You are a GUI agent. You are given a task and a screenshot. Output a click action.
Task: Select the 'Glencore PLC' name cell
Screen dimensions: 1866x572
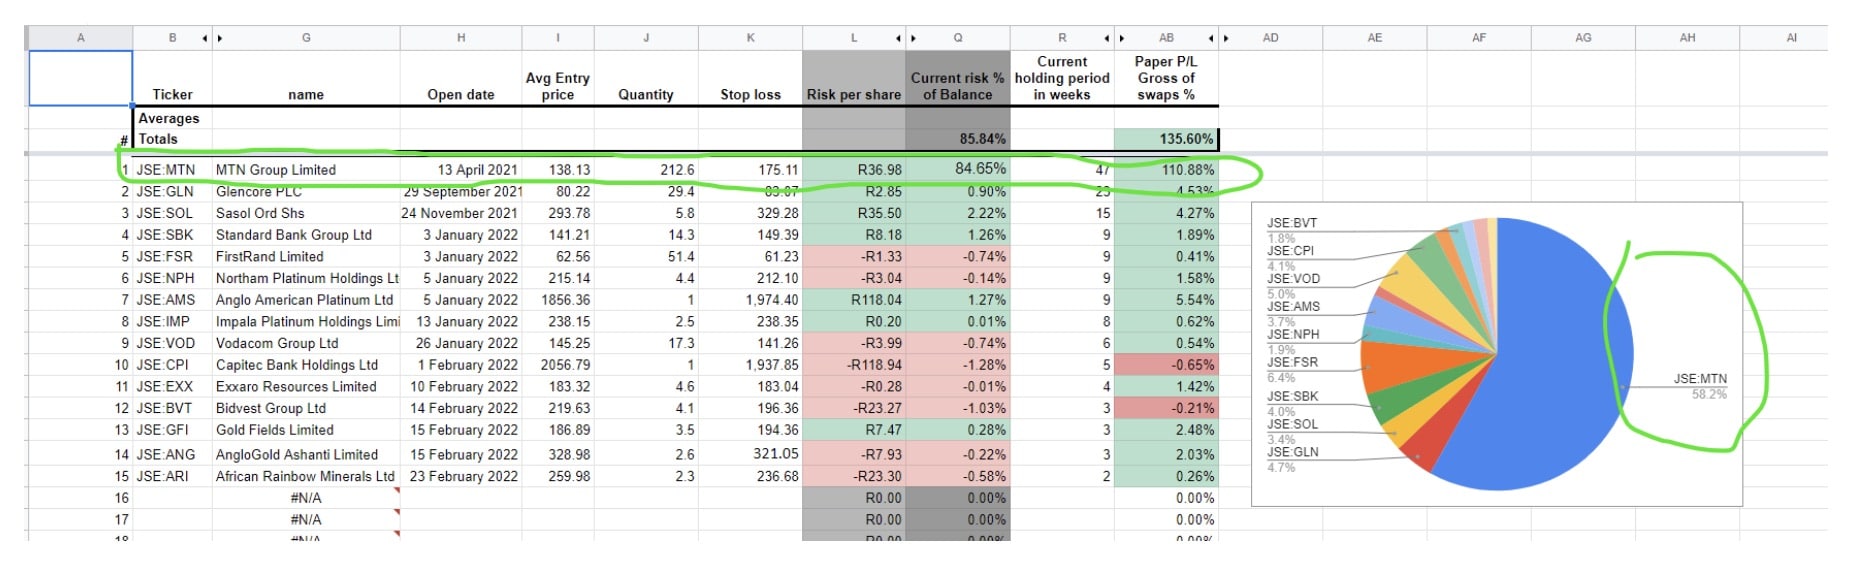point(306,192)
